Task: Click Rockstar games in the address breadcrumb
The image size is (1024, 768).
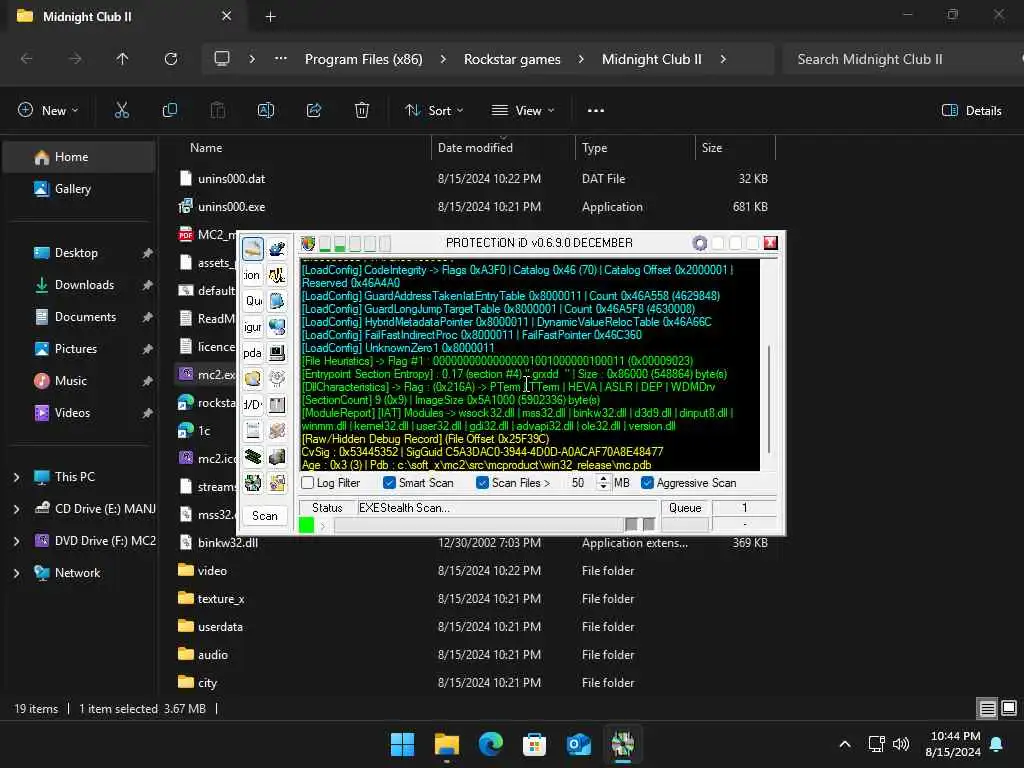Action: tap(512, 59)
